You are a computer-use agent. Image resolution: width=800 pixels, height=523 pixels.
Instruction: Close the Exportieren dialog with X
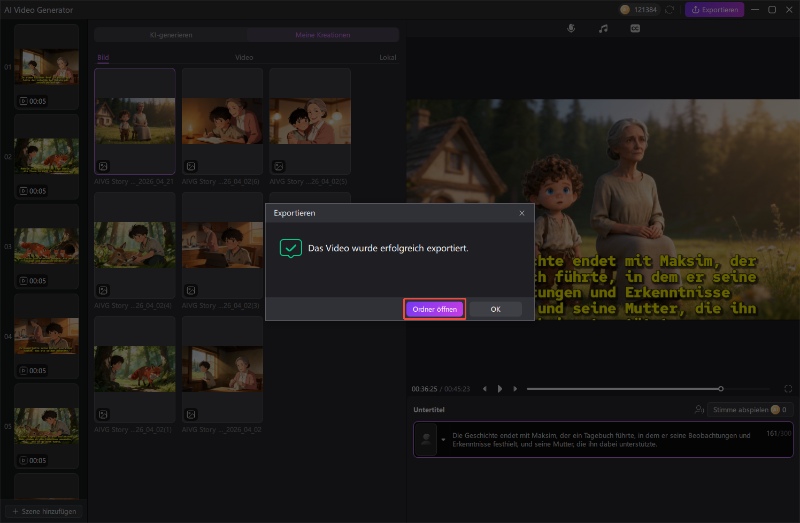521,213
